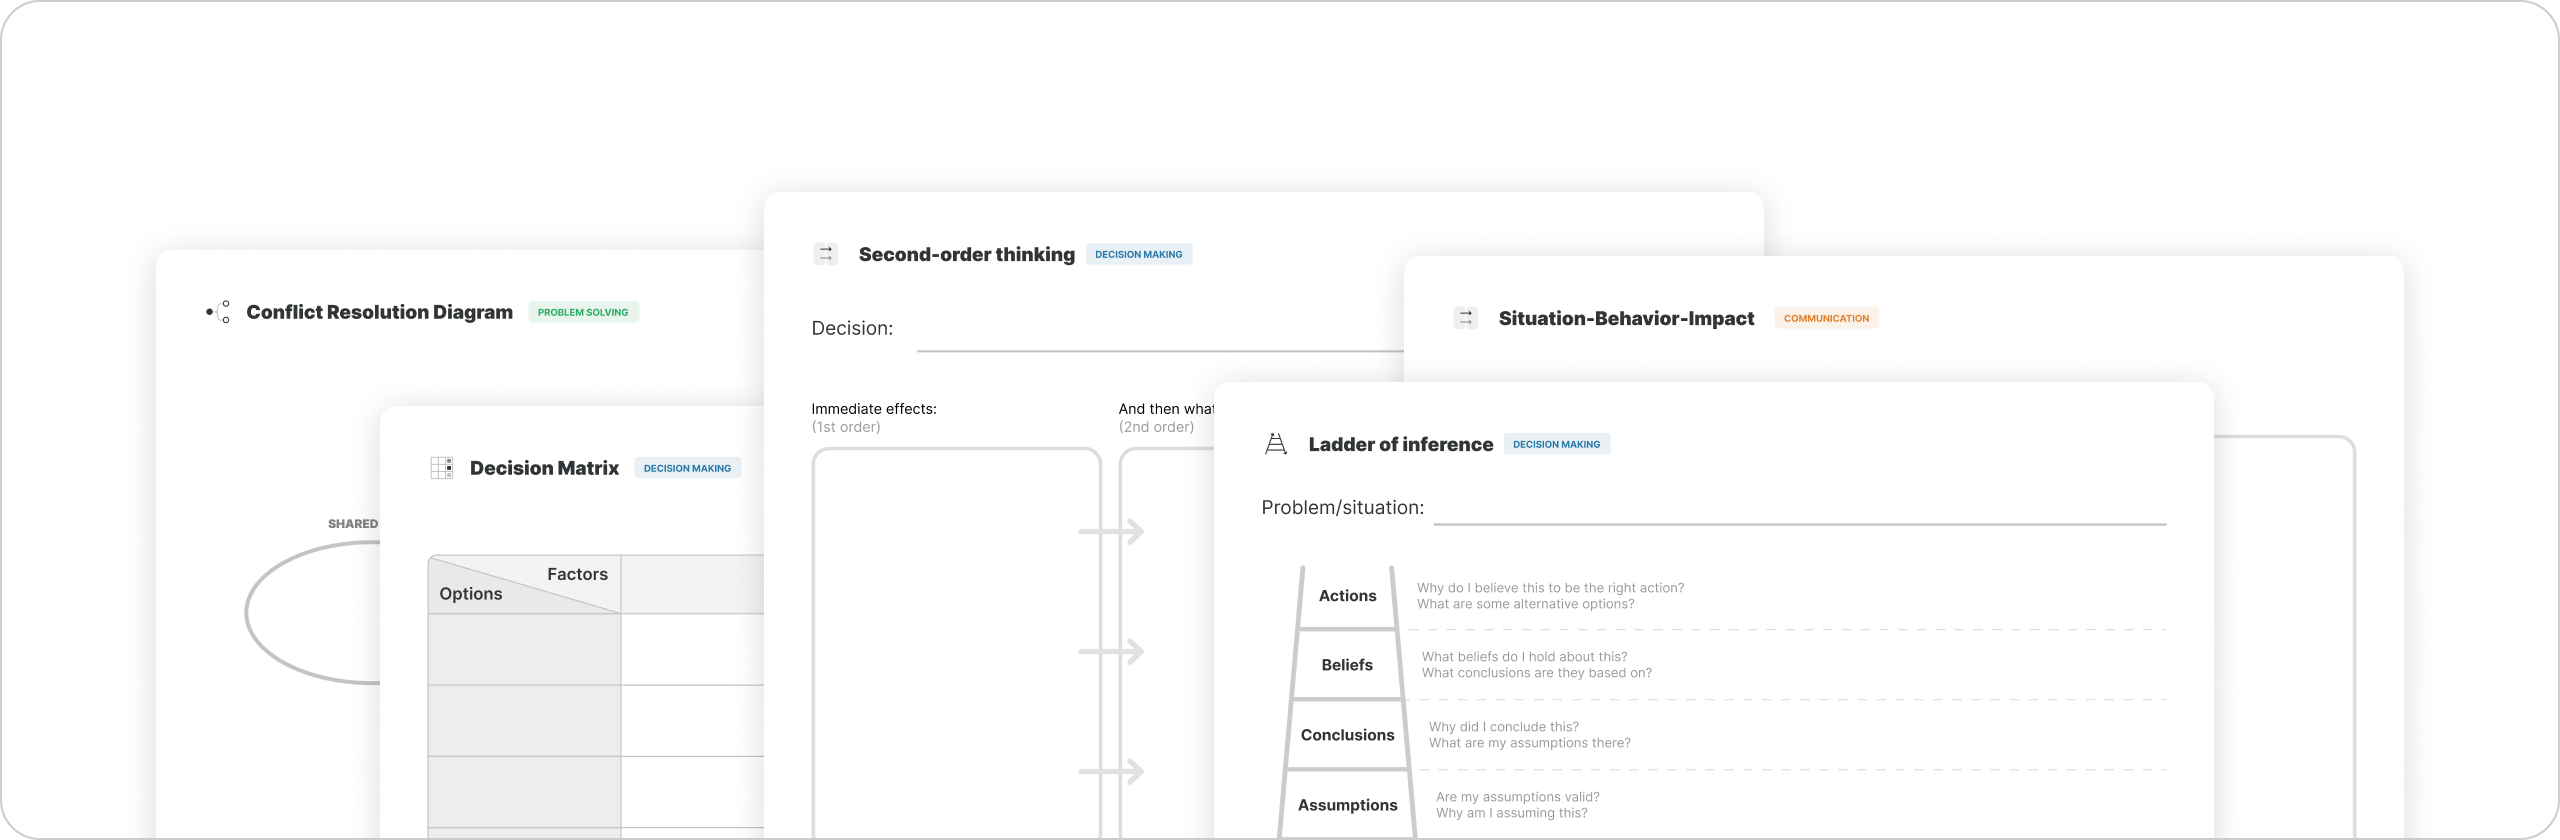Screen dimensions: 2560x840
Task: Click the Conclusions ladder rung
Action: click(1347, 735)
